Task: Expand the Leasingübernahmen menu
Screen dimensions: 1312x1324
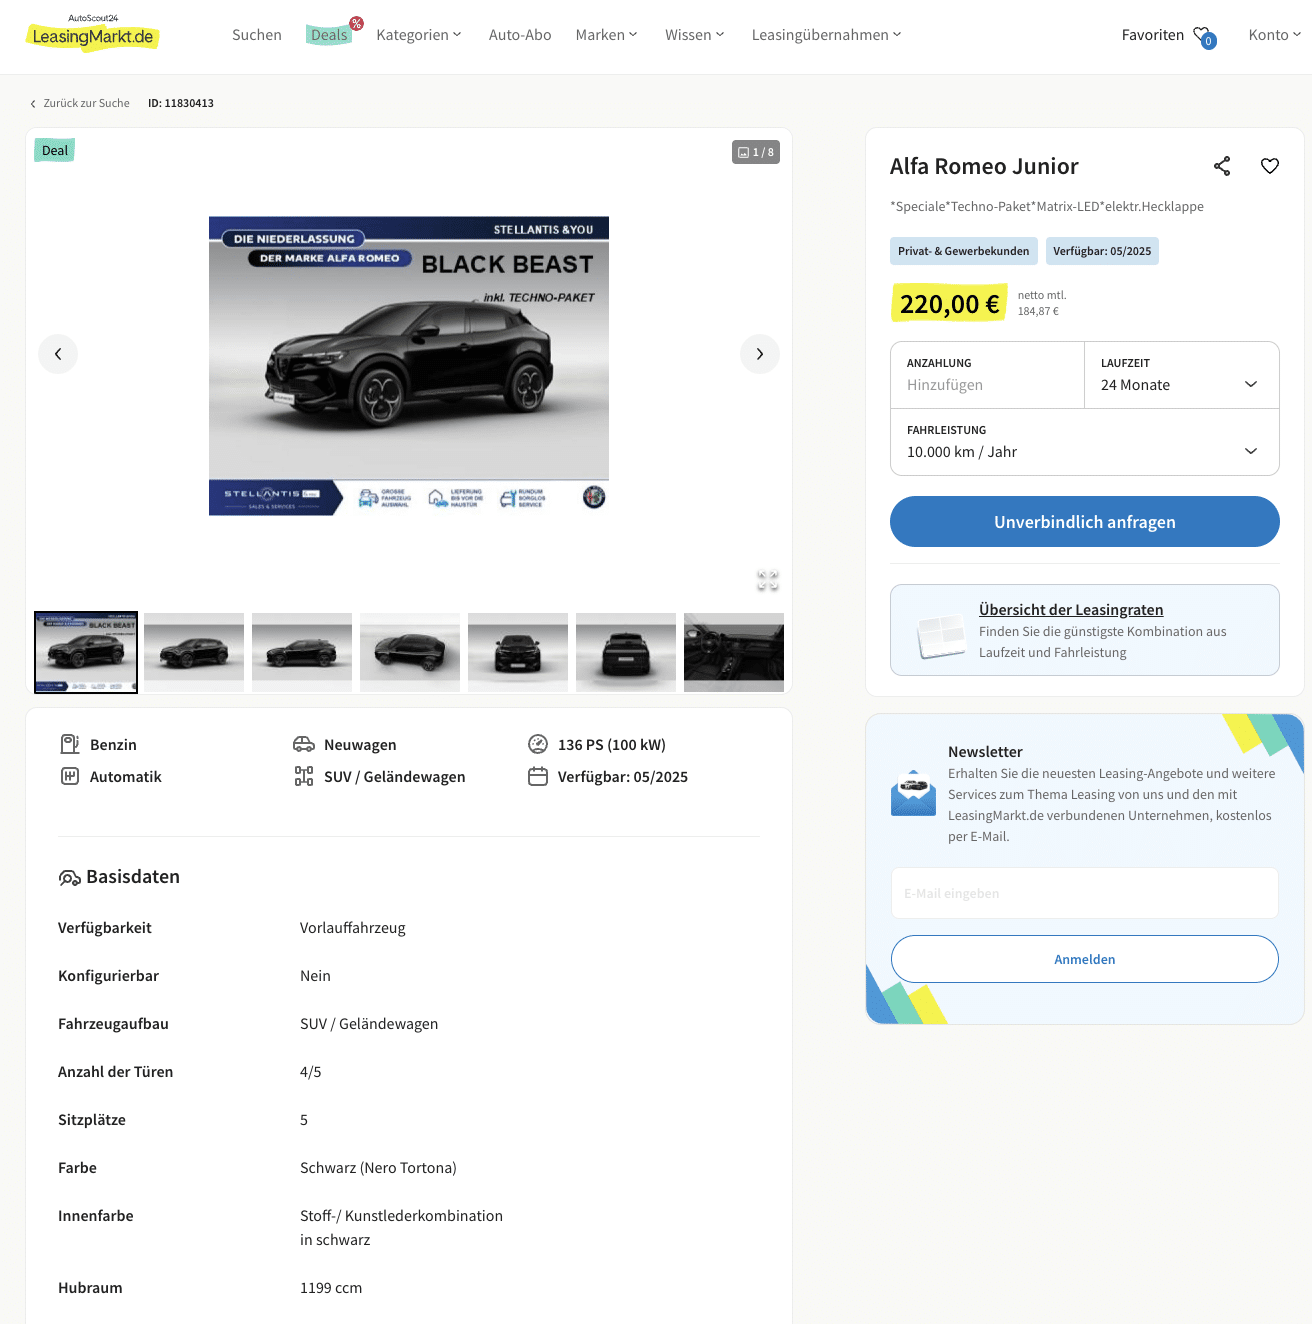Action: pos(827,35)
